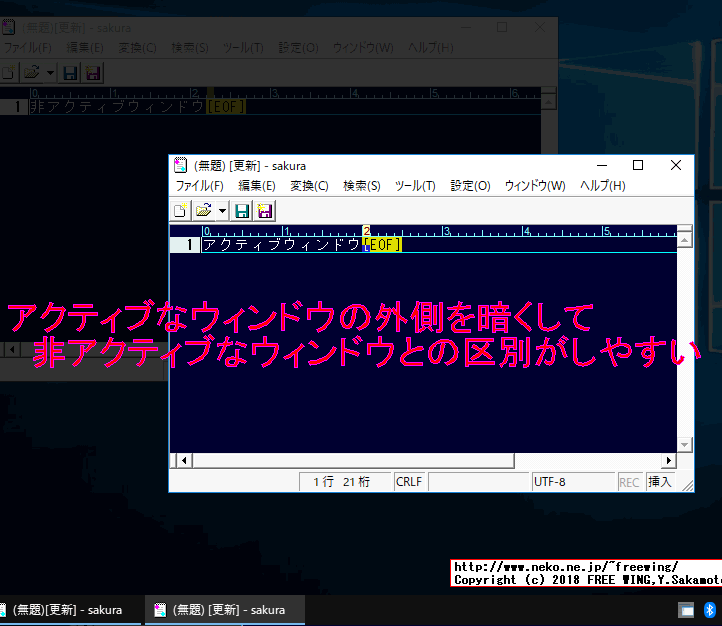Maximize the inactive sakura window

502,27
